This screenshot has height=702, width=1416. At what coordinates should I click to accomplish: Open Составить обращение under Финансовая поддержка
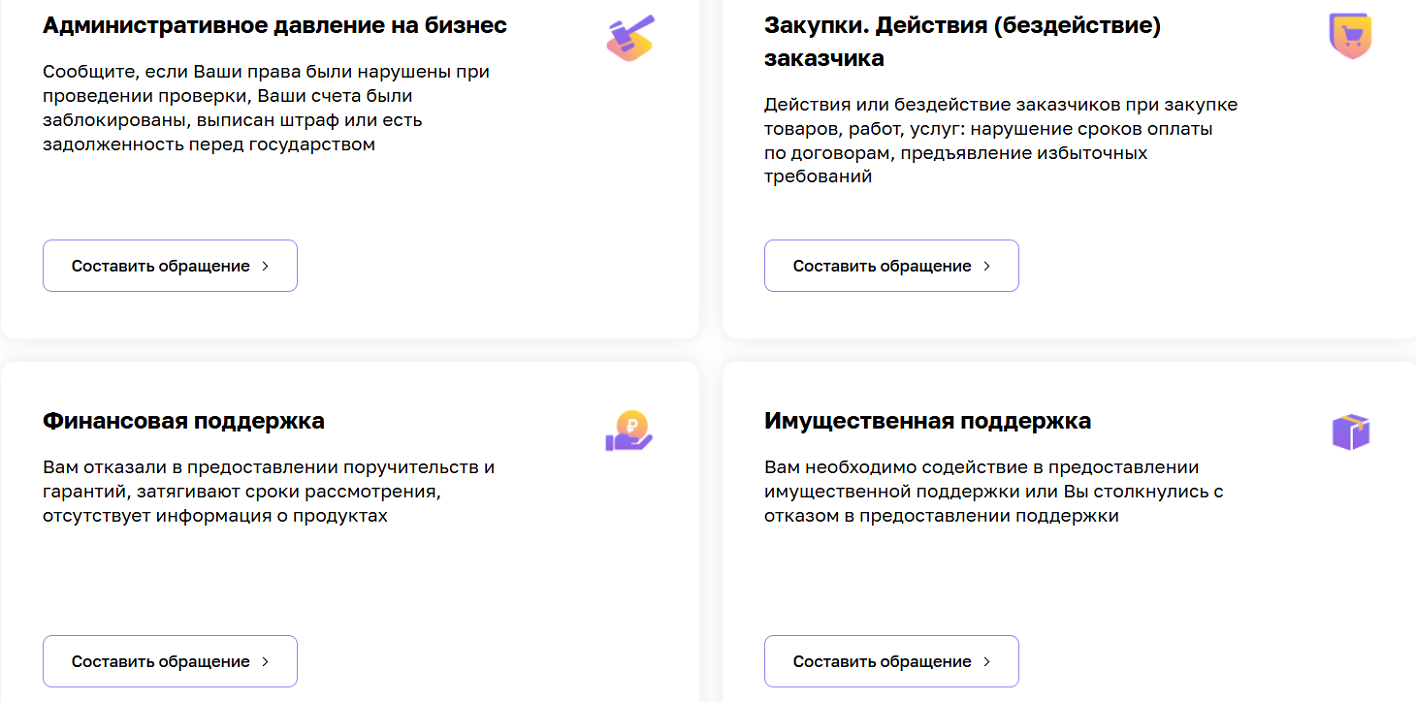tap(170, 661)
